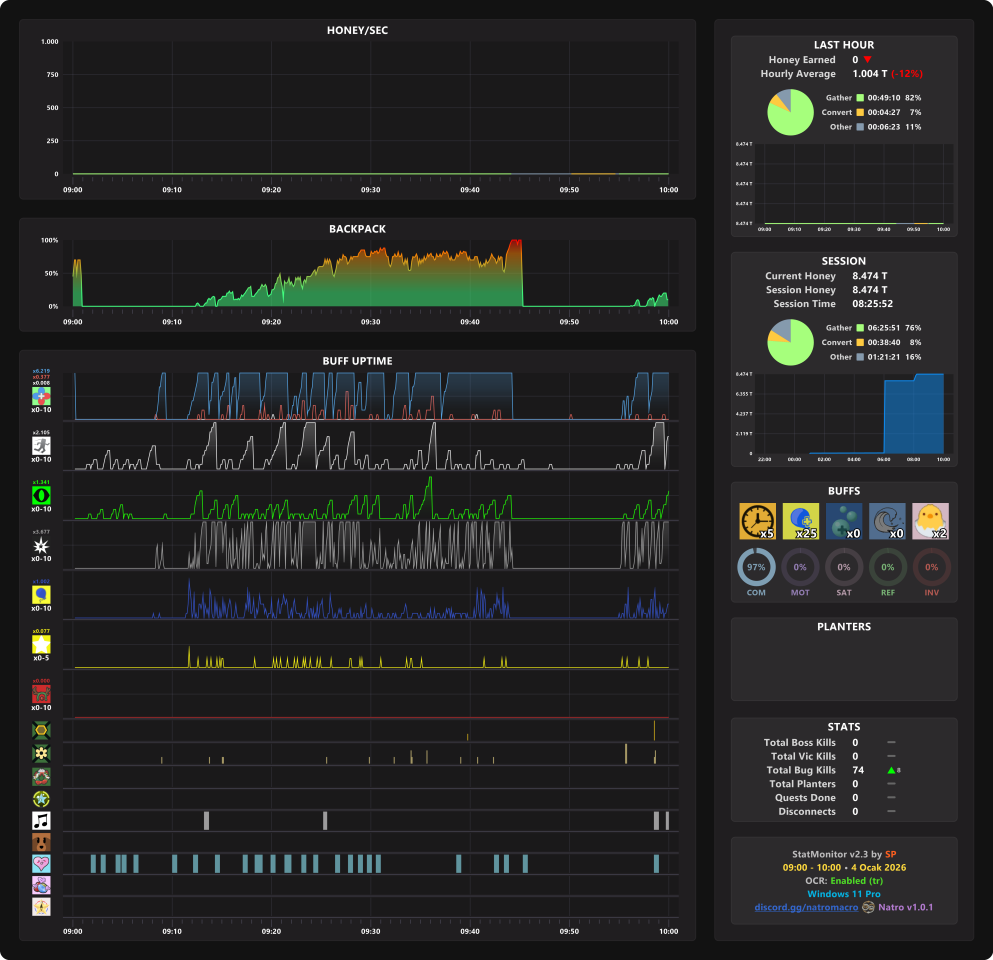Image resolution: width=993 pixels, height=960 pixels.
Task: Click the music note Melody buff icon
Action: tap(41, 821)
